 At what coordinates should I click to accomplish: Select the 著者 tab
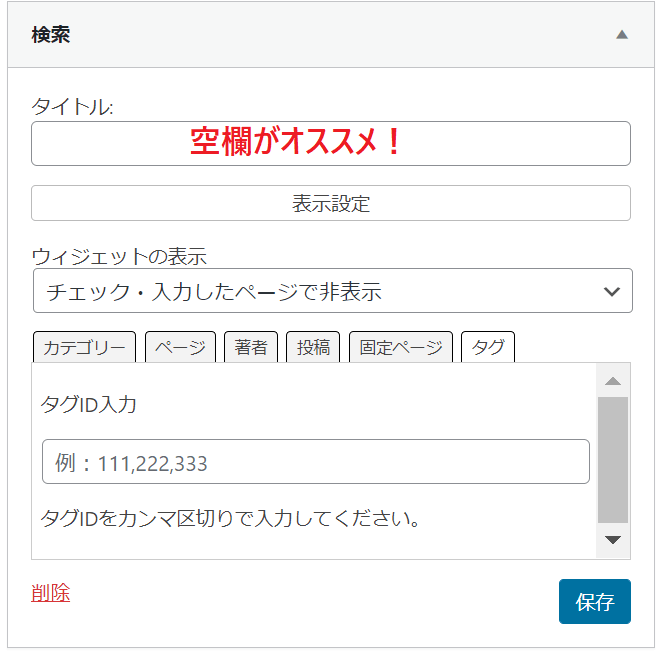click(x=251, y=347)
